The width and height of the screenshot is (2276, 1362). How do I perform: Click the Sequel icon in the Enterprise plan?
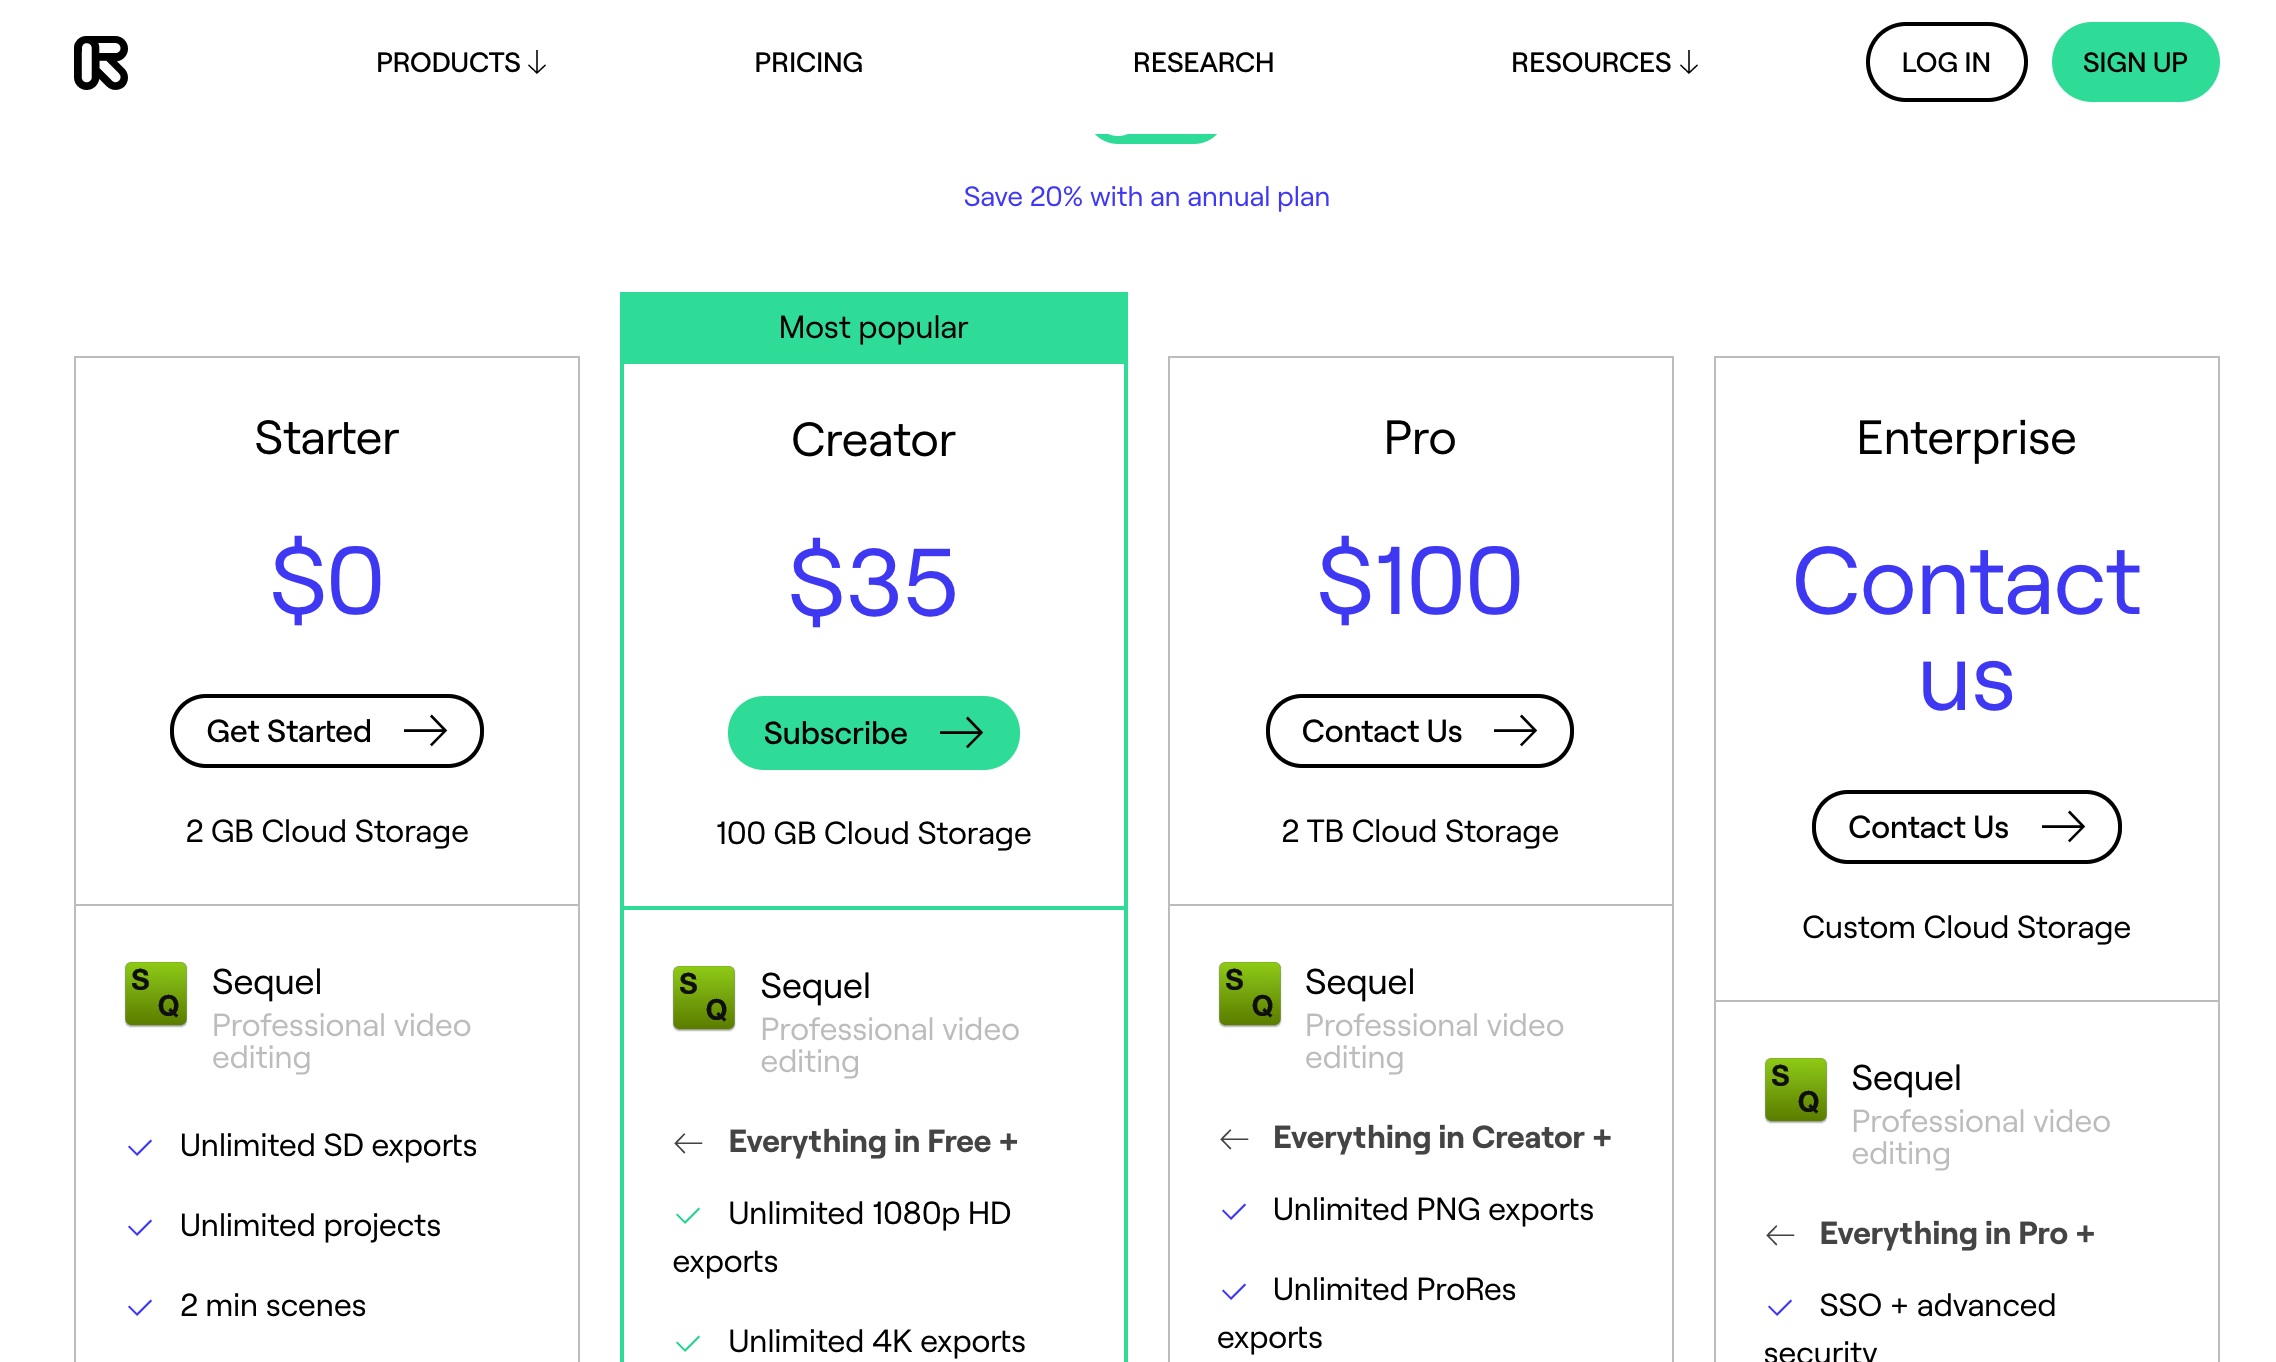(x=1796, y=1090)
